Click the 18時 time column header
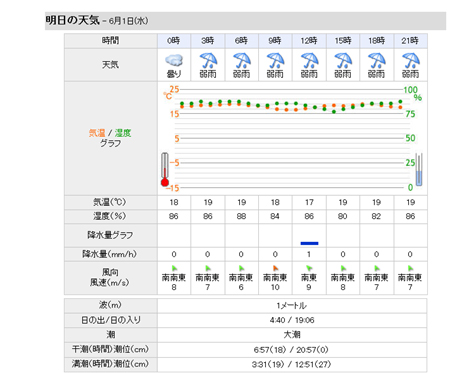The image size is (450, 373). point(377,41)
